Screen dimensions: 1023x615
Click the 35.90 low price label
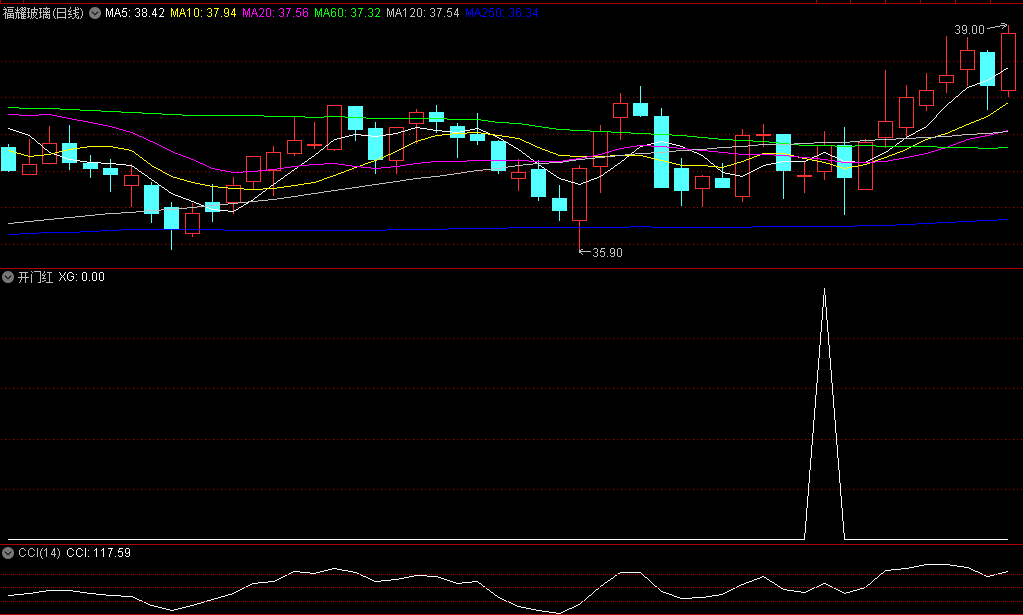[607, 253]
